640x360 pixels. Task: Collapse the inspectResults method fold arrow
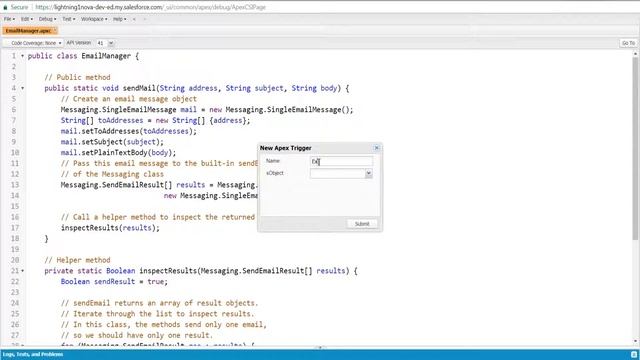coord(22,271)
